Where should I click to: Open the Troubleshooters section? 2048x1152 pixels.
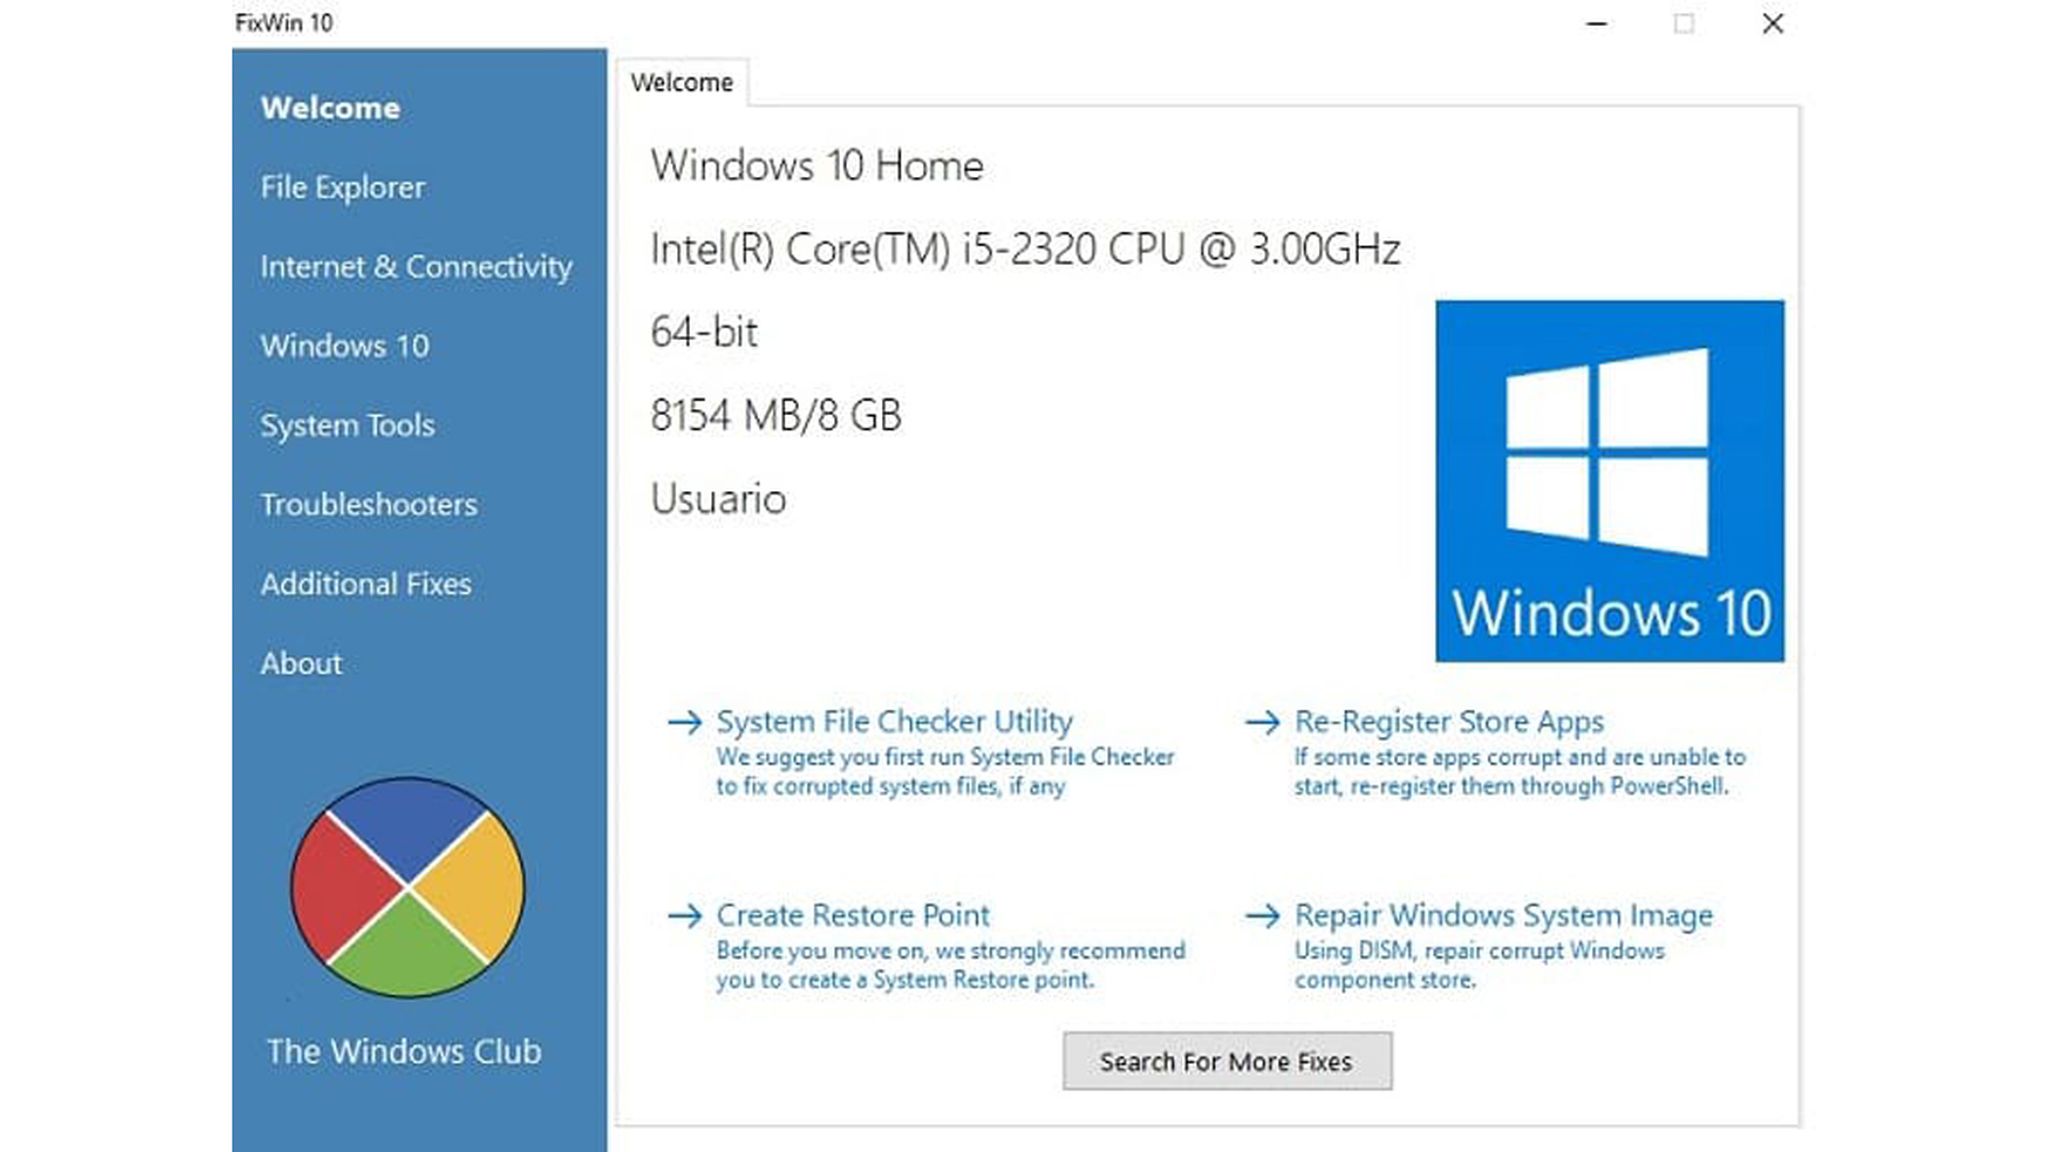tap(369, 505)
